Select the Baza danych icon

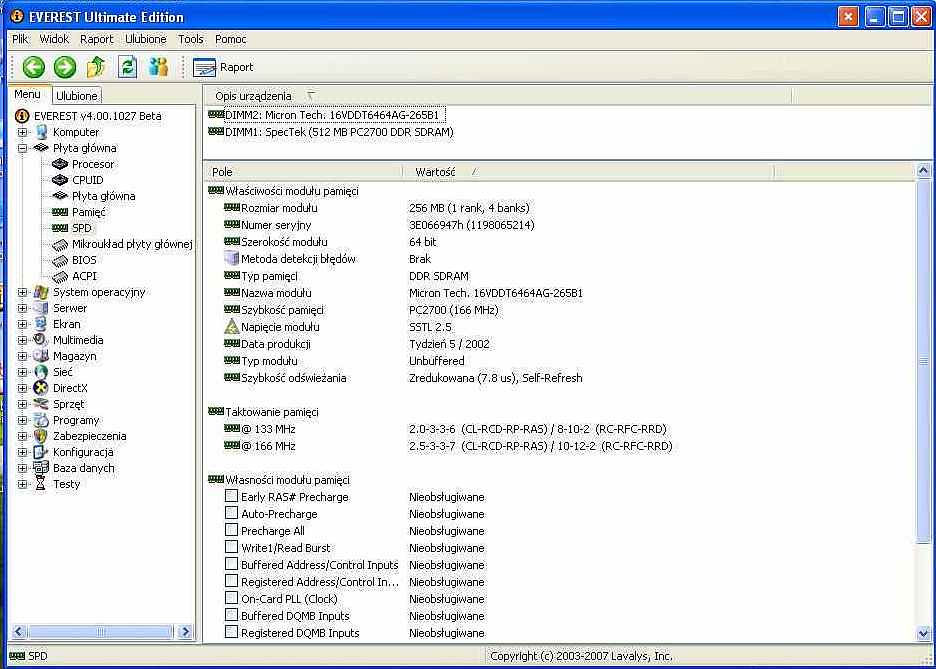click(x=41, y=468)
